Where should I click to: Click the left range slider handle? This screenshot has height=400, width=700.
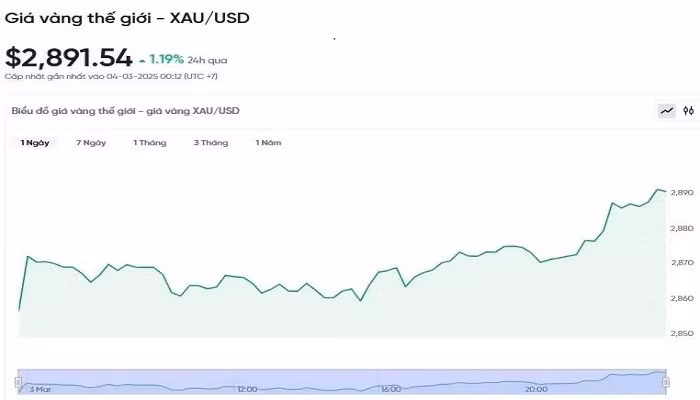[18, 379]
